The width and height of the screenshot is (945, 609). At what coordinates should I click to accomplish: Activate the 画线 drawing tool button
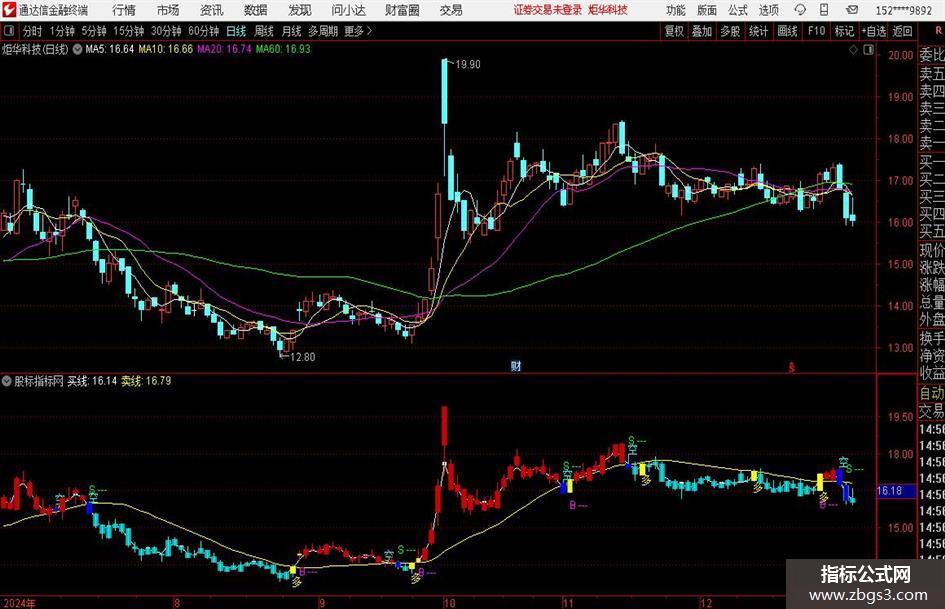[x=787, y=31]
